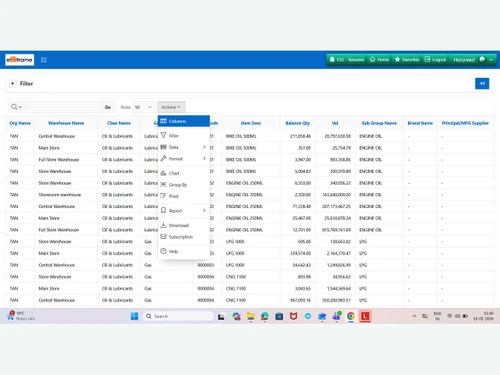Open the Microsoft Store taskbar icon
Screen dimensions: 500x375
pyautogui.click(x=279, y=316)
